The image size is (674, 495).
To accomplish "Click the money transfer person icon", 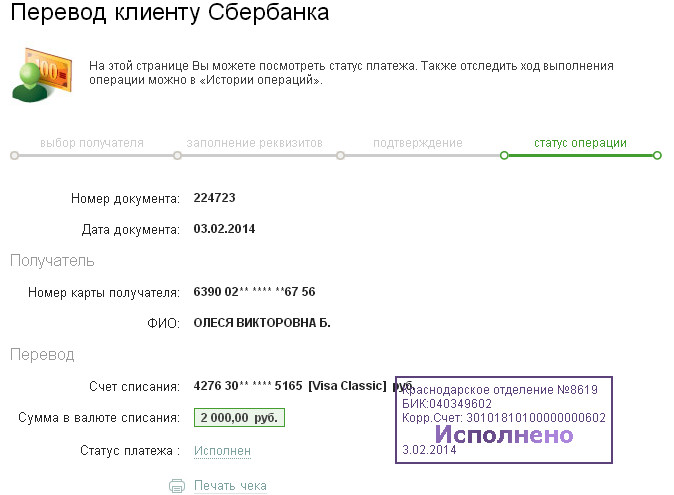I will tap(41, 75).
